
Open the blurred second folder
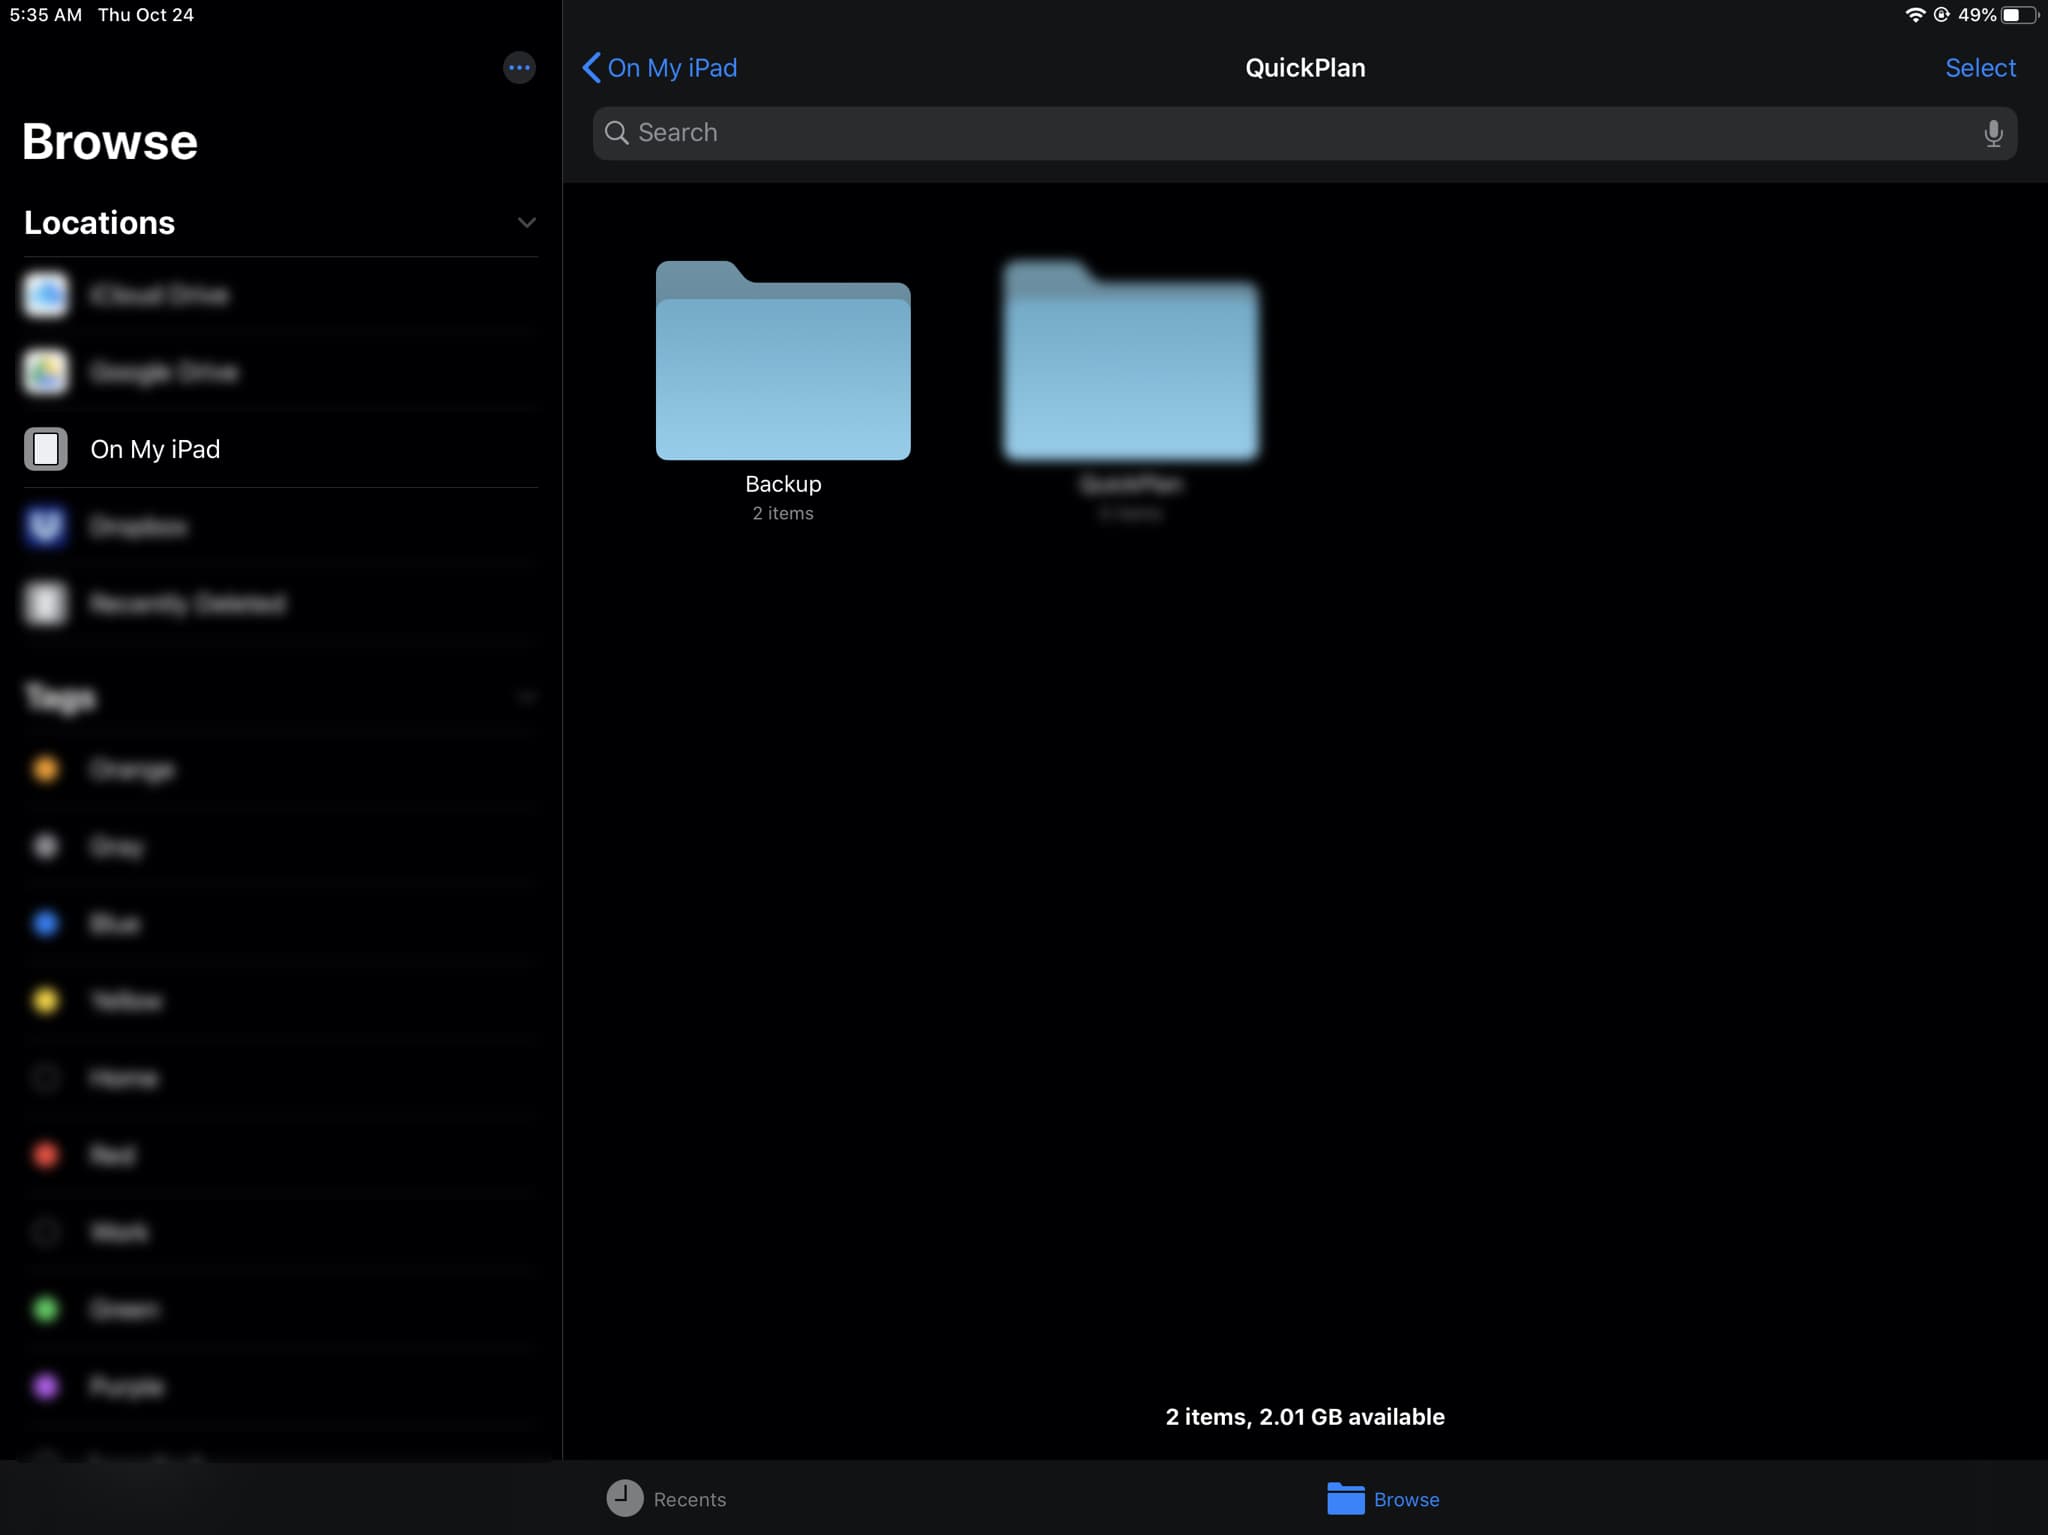click(1130, 362)
